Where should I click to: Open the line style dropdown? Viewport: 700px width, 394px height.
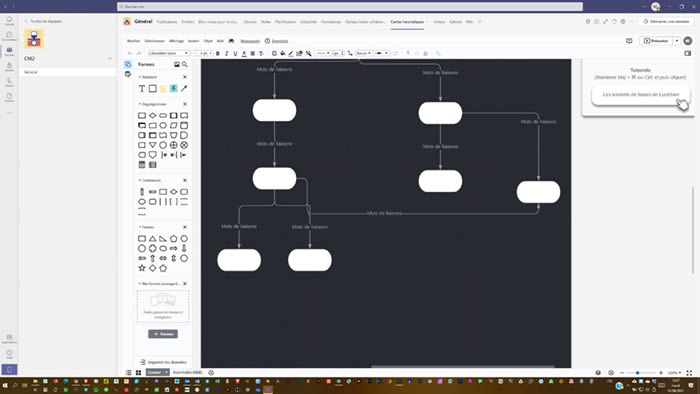point(323,54)
